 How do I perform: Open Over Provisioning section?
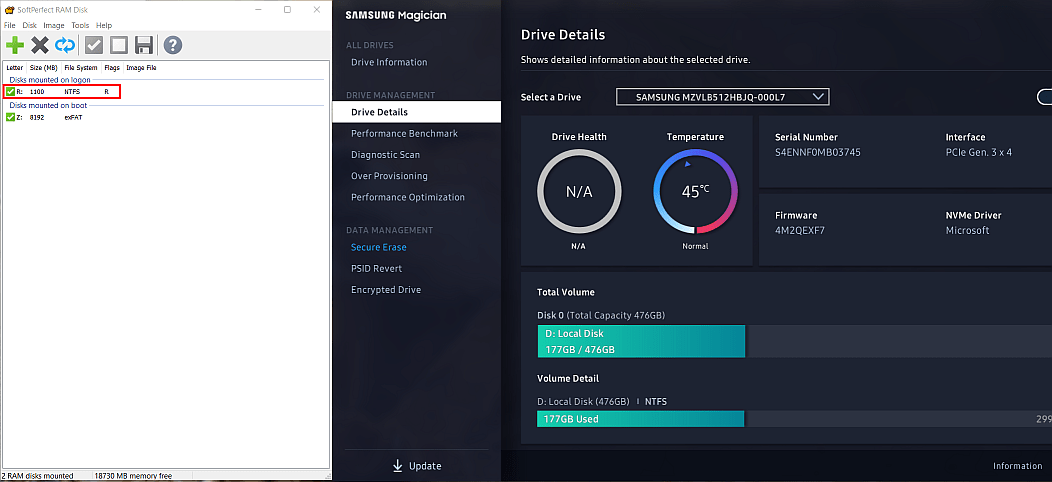click(x=389, y=176)
